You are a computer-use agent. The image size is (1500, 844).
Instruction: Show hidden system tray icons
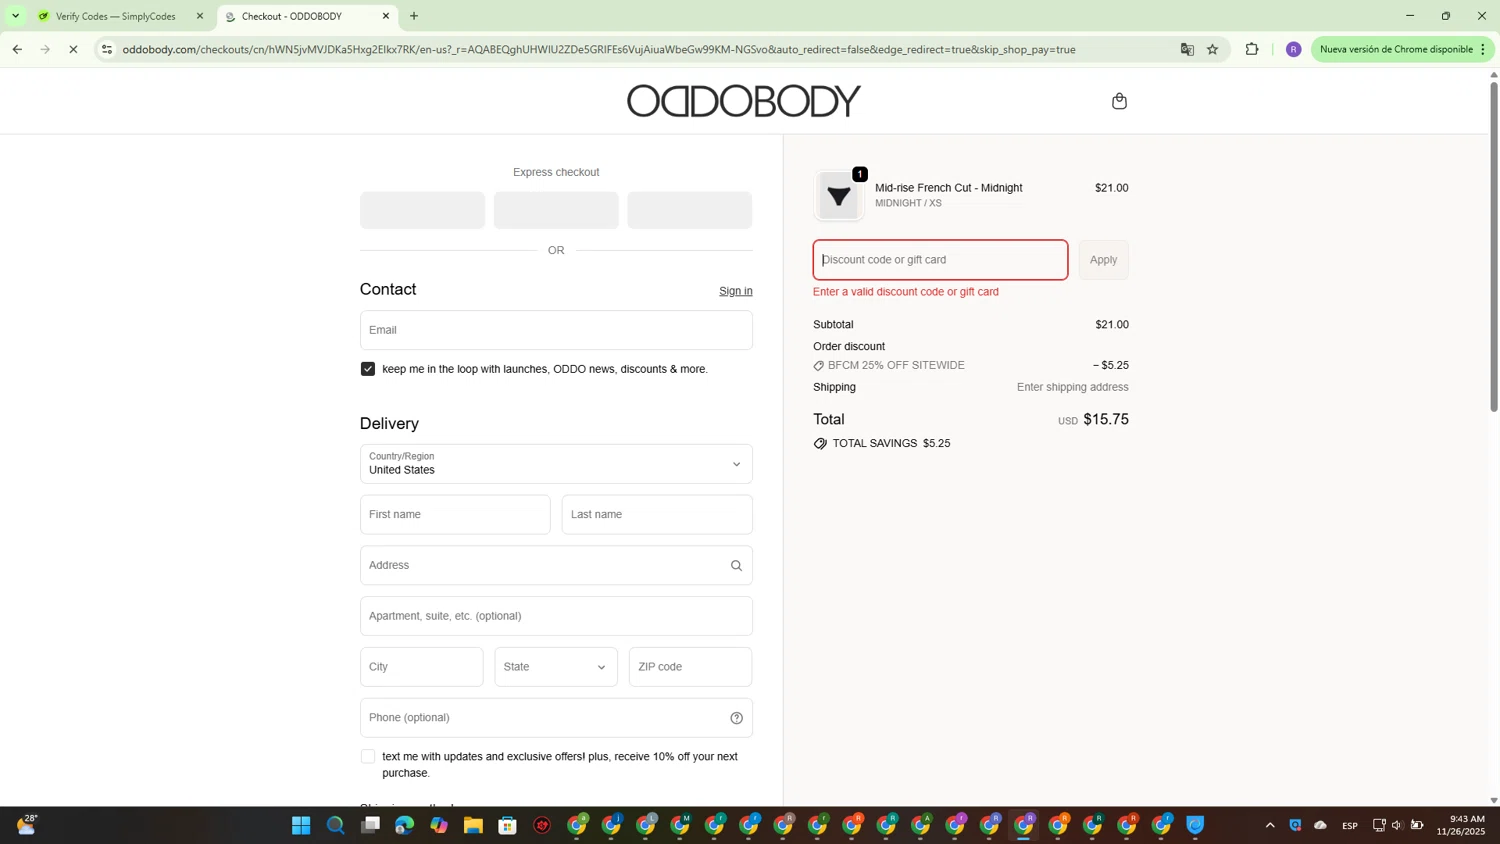coord(1270,825)
